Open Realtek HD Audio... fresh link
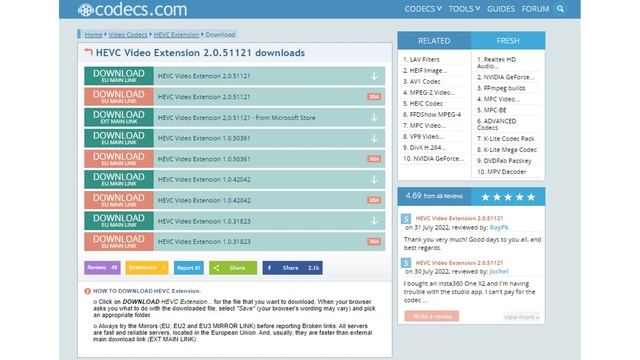 [496, 63]
